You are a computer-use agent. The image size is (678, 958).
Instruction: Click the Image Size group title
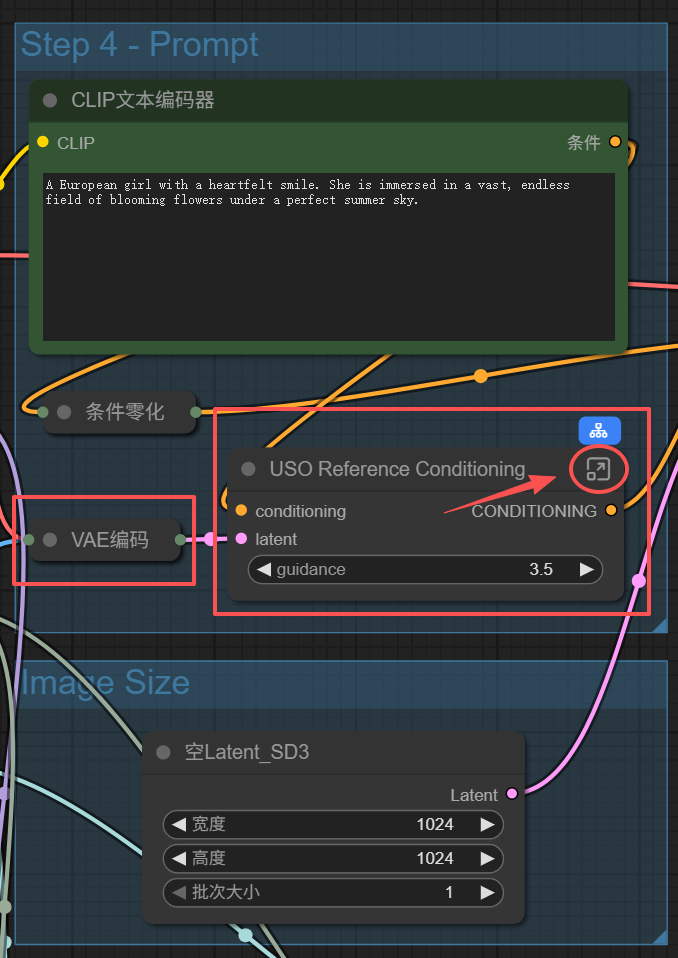click(105, 682)
